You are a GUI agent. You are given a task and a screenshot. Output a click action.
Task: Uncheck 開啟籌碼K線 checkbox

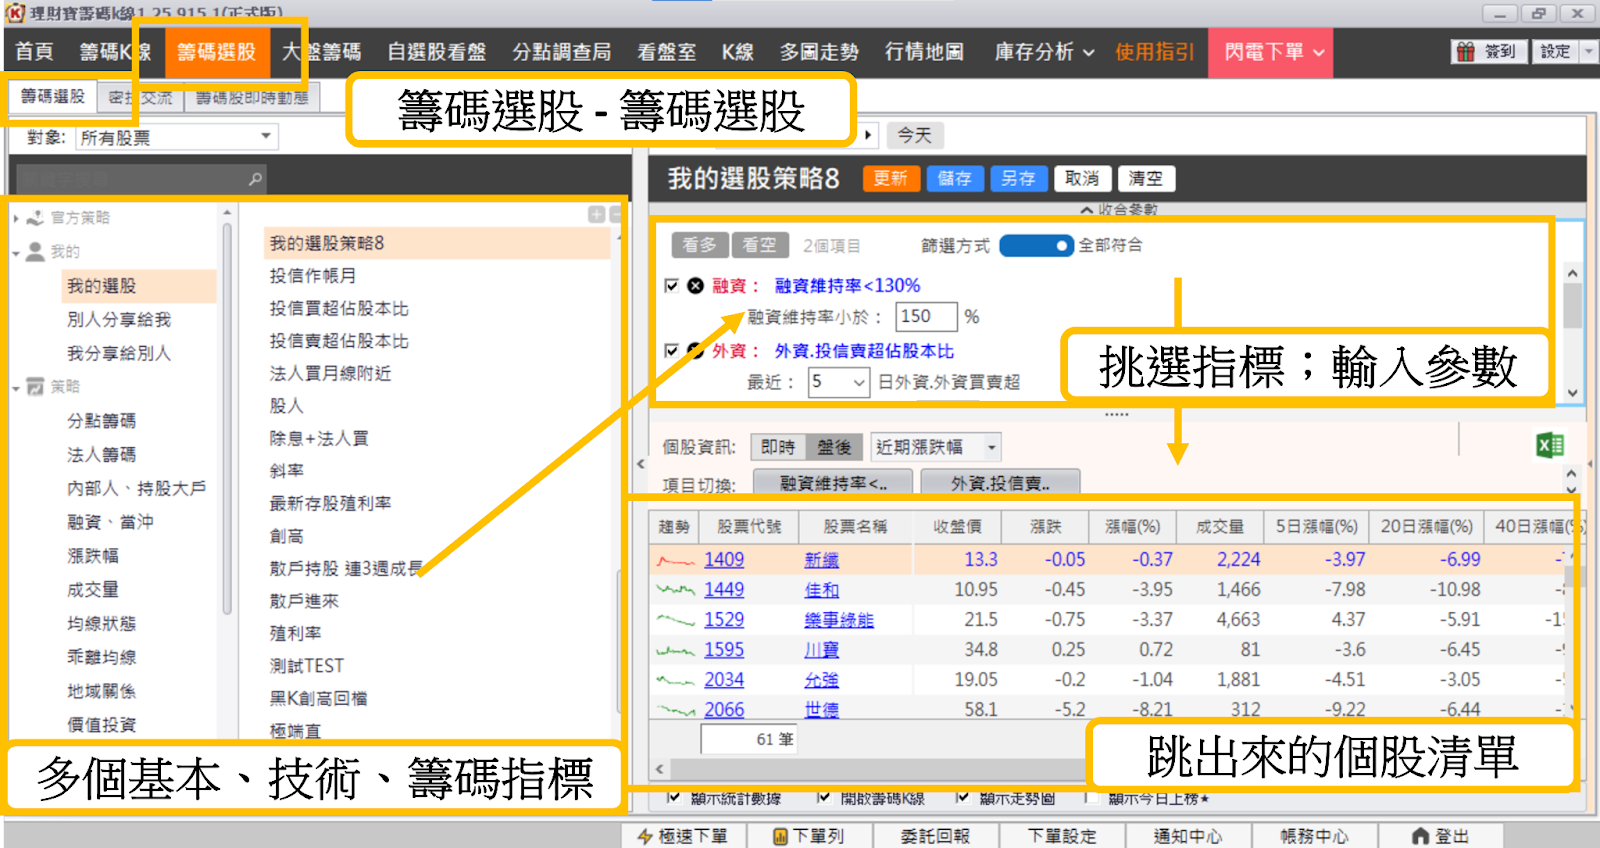824,797
